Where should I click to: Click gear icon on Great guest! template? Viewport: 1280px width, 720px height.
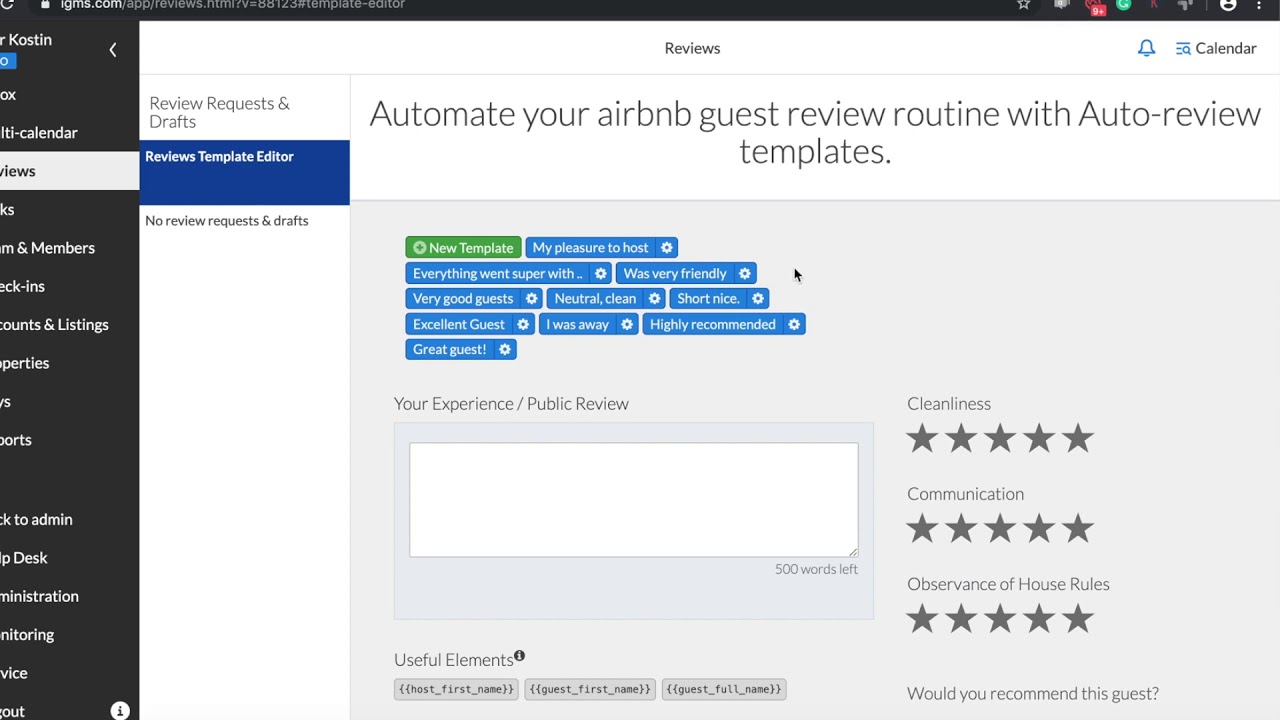[x=505, y=350]
